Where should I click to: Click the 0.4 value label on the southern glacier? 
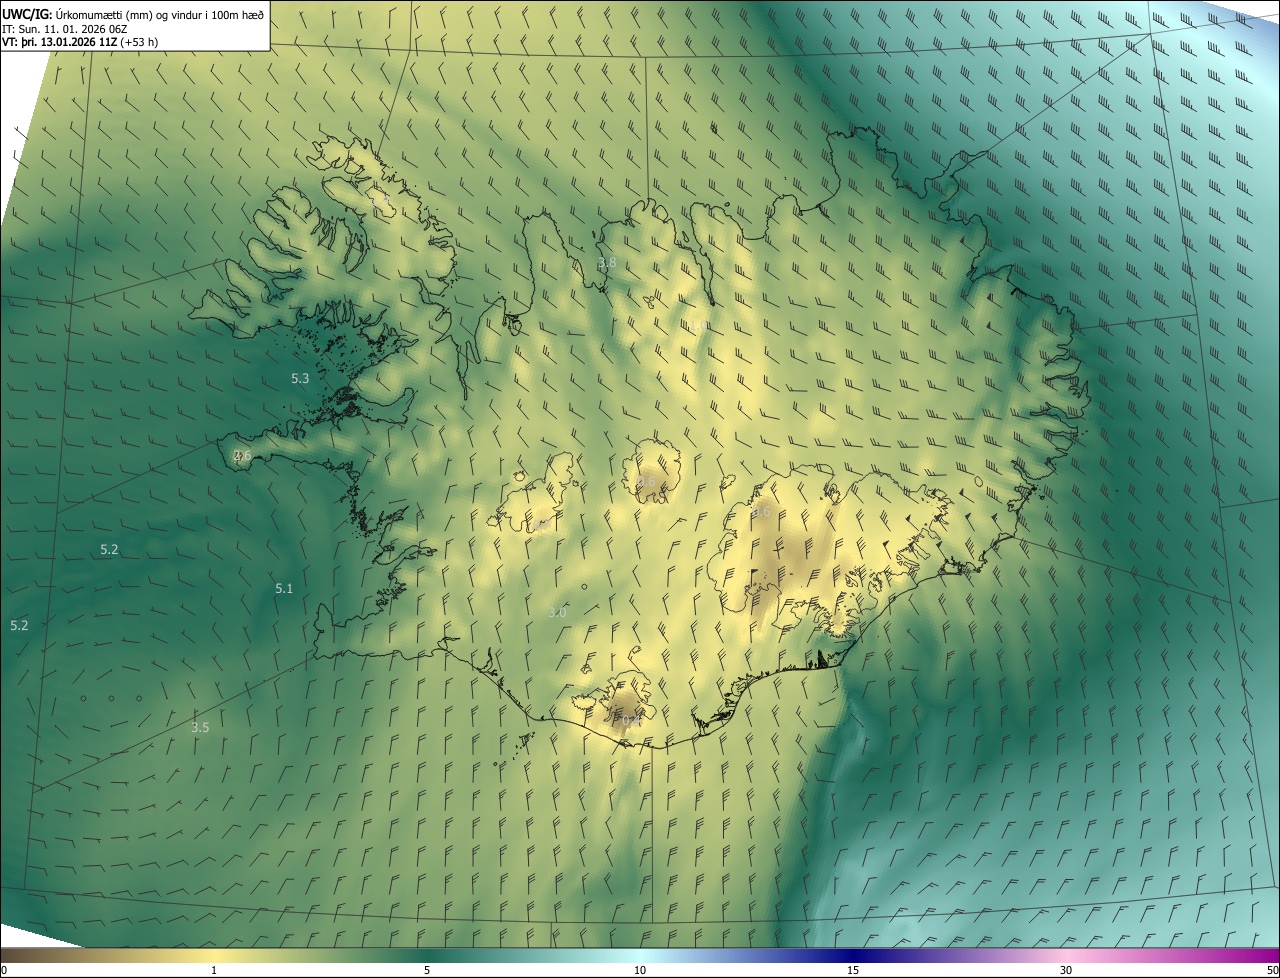[630, 720]
